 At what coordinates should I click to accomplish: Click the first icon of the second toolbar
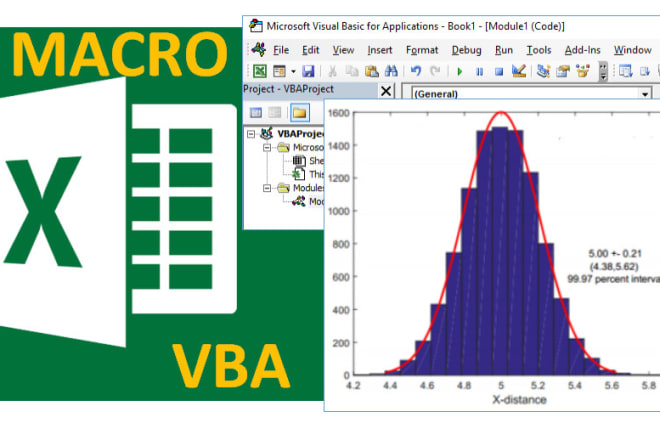[625, 71]
